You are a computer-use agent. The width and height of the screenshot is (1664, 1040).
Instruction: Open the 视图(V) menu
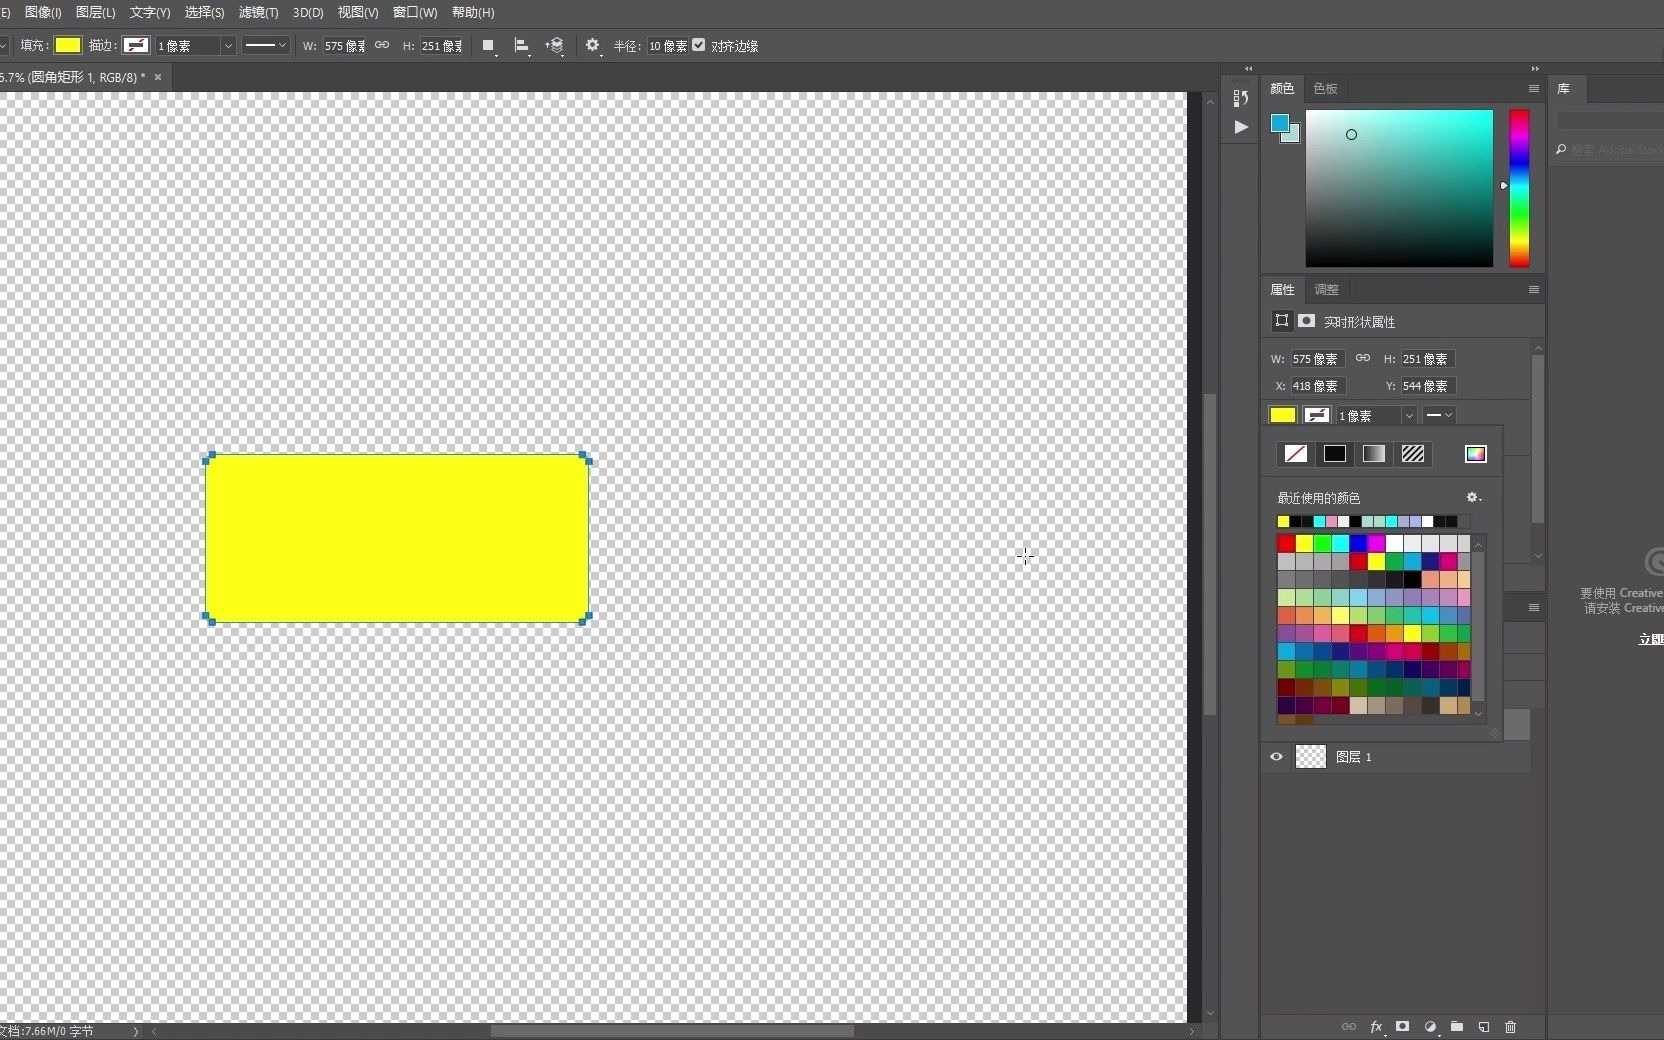357,12
